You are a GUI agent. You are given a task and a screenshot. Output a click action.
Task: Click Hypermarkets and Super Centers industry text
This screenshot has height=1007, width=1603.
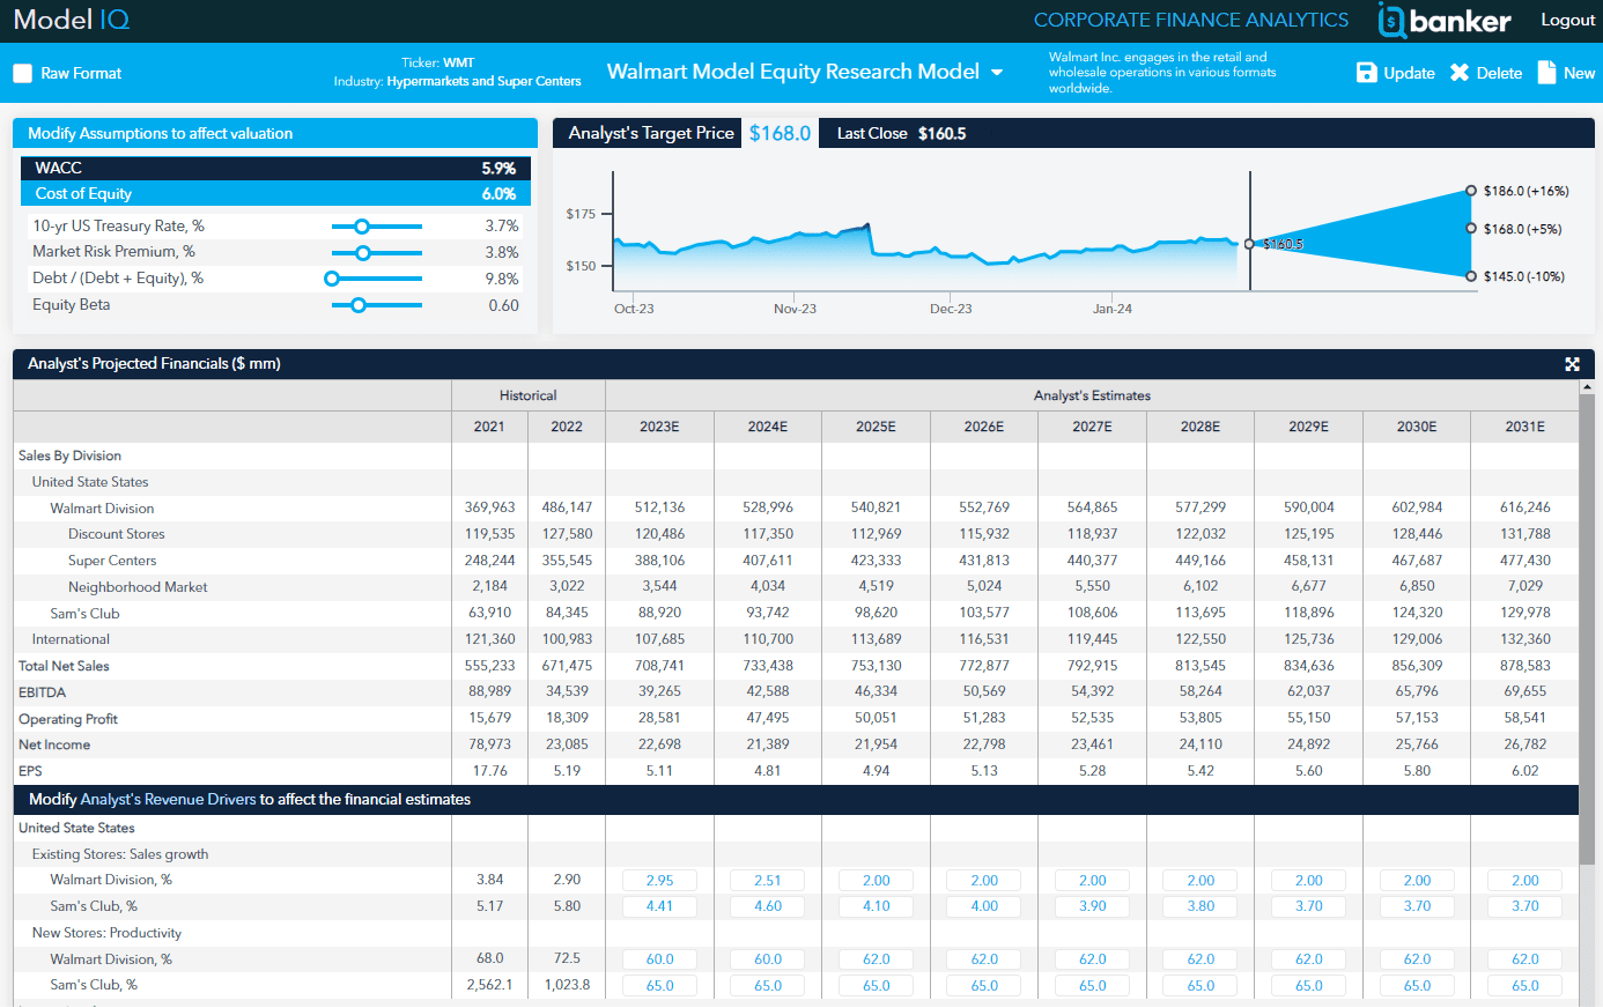tap(484, 81)
